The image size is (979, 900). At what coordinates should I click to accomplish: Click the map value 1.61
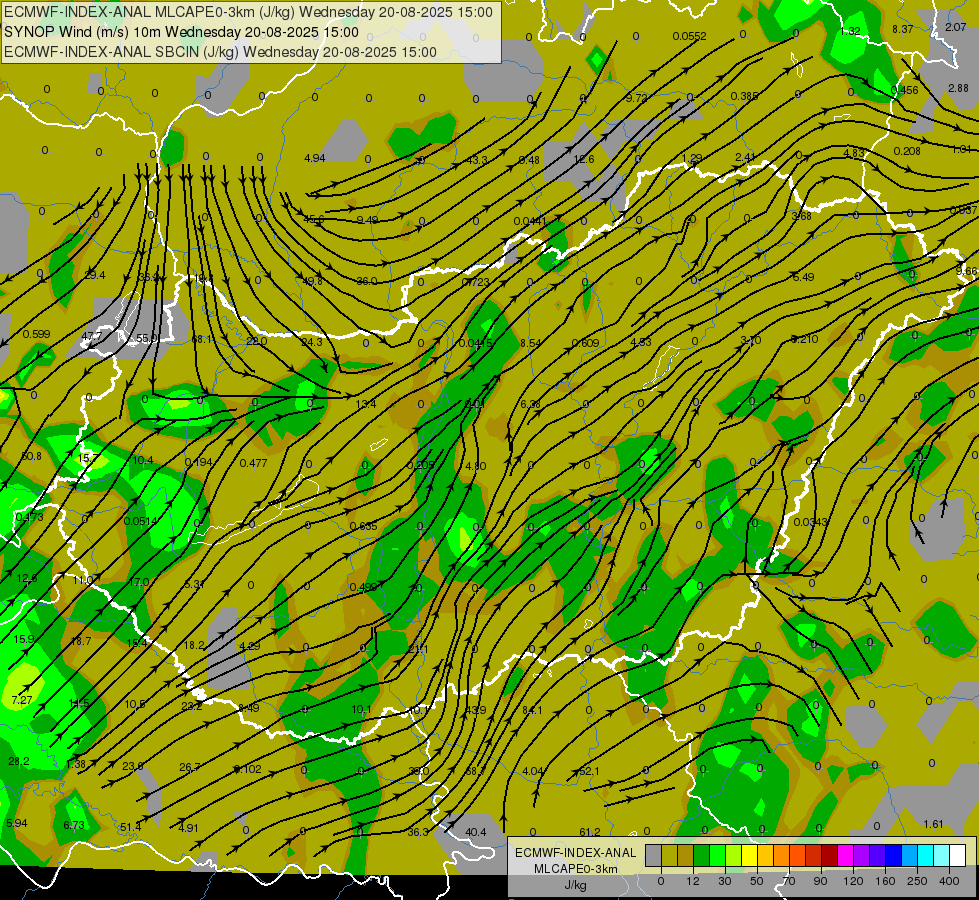click(933, 824)
